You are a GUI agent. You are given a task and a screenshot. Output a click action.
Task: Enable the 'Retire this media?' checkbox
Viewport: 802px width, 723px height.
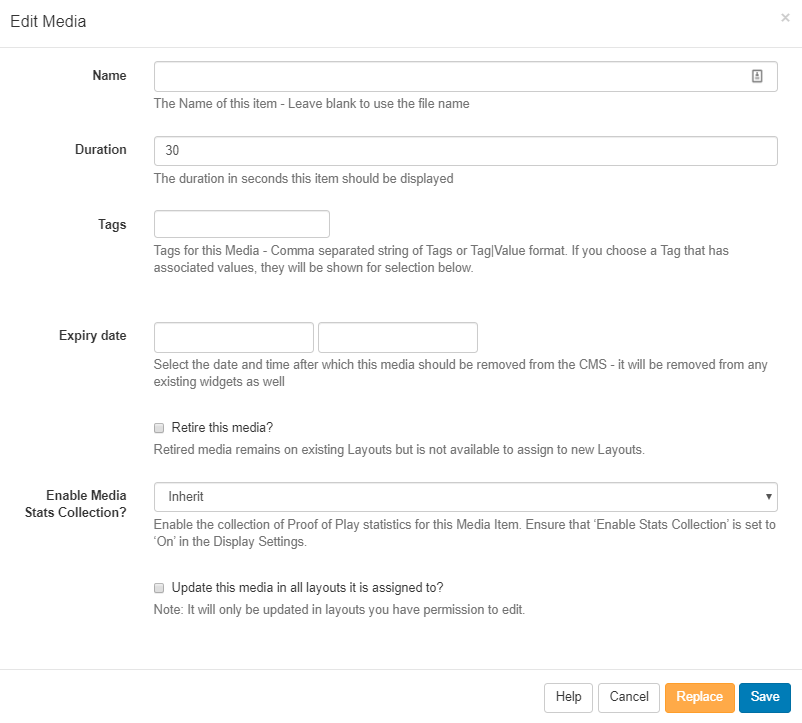click(159, 428)
